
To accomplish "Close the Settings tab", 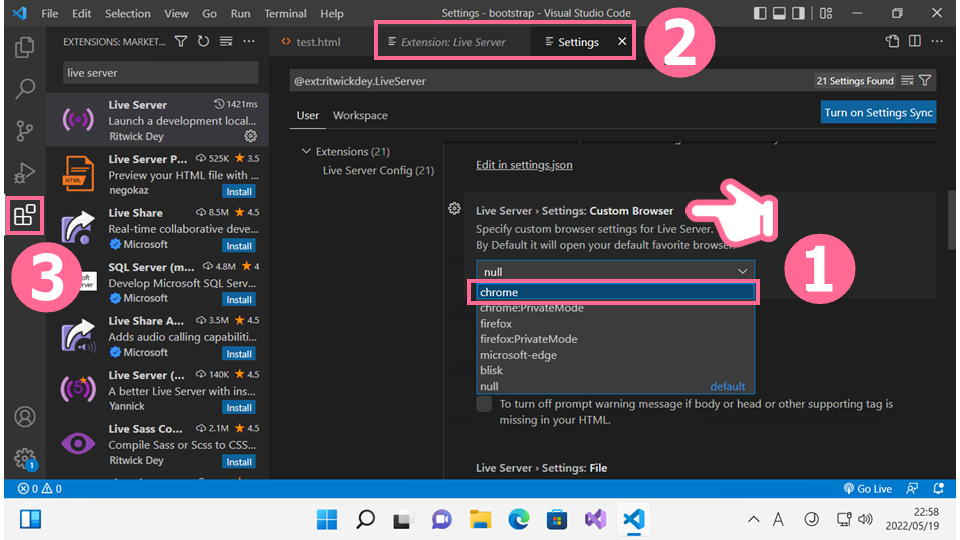I will (621, 41).
